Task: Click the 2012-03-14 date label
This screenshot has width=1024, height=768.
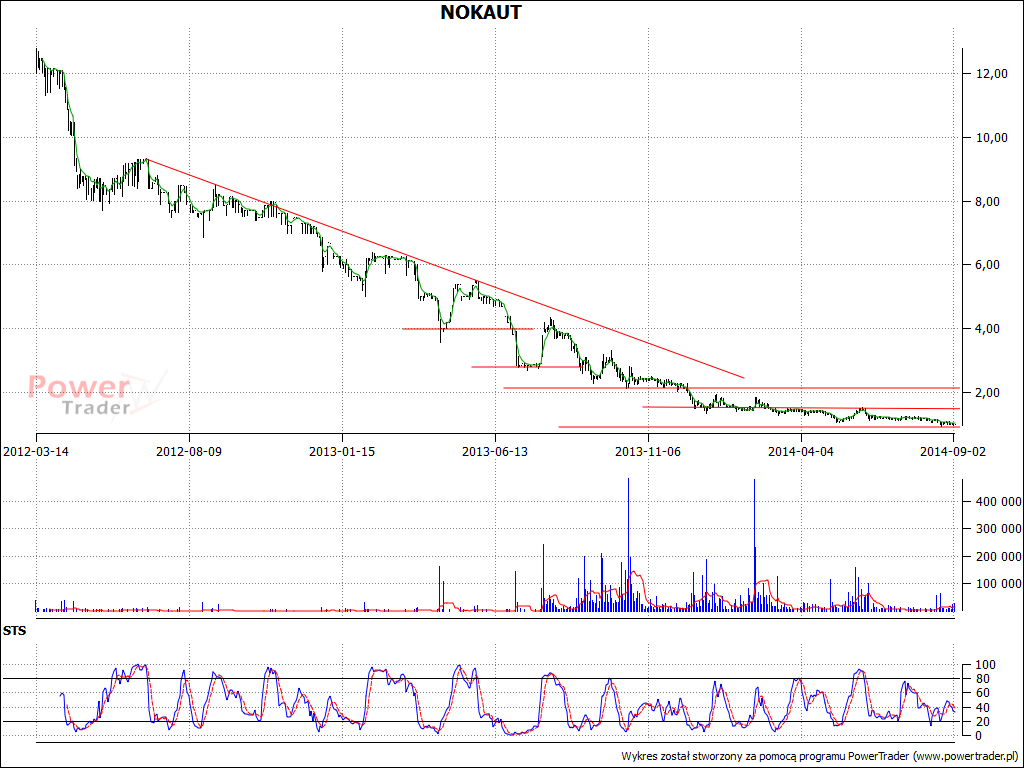Action: point(36,451)
